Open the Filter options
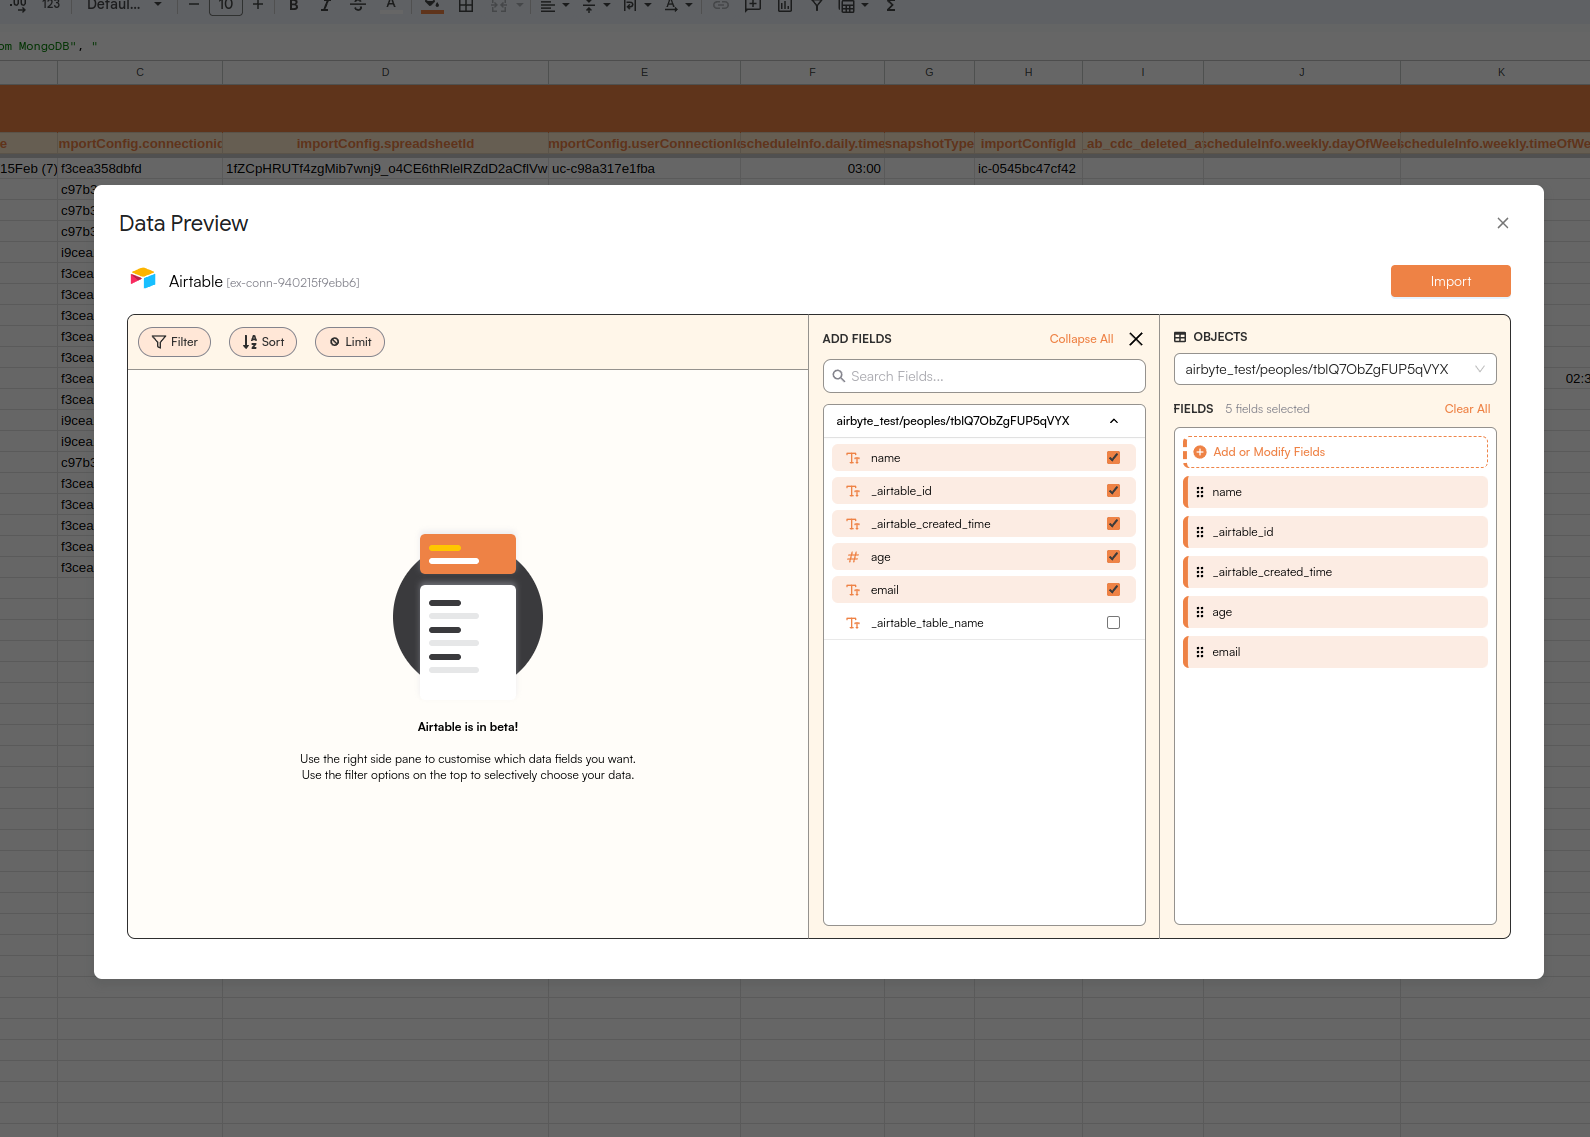The image size is (1590, 1137). [x=175, y=342]
